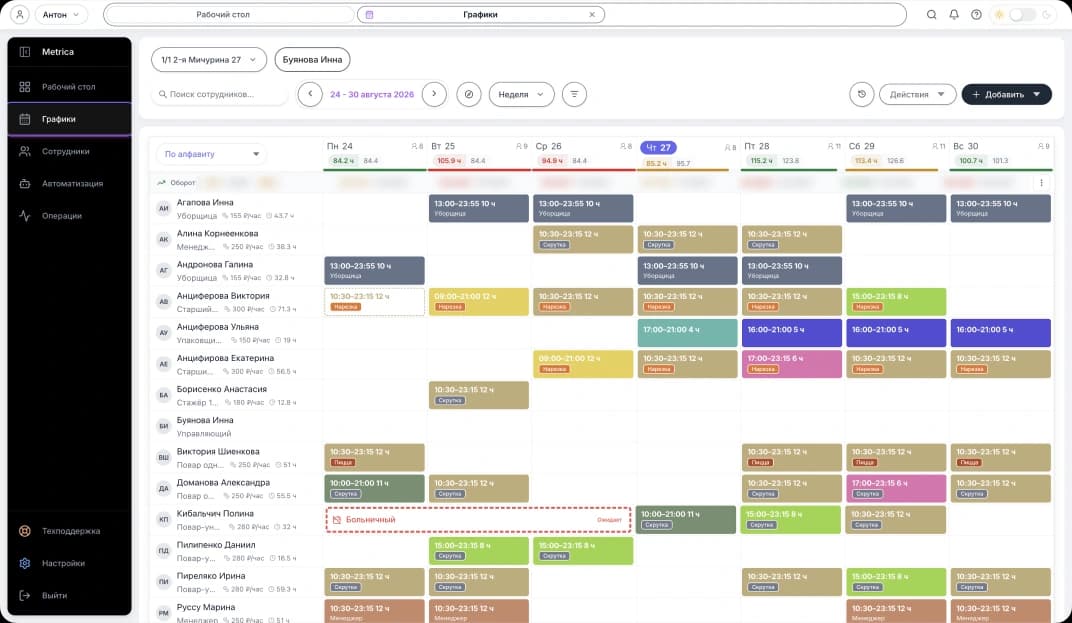This screenshot has width=1072, height=623.
Task: Collapse the sidebar using the Metrica panel icon
Action: pos(25,52)
